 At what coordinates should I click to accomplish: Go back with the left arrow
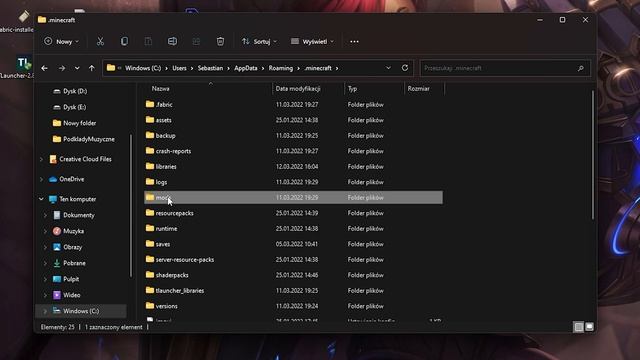coord(44,68)
